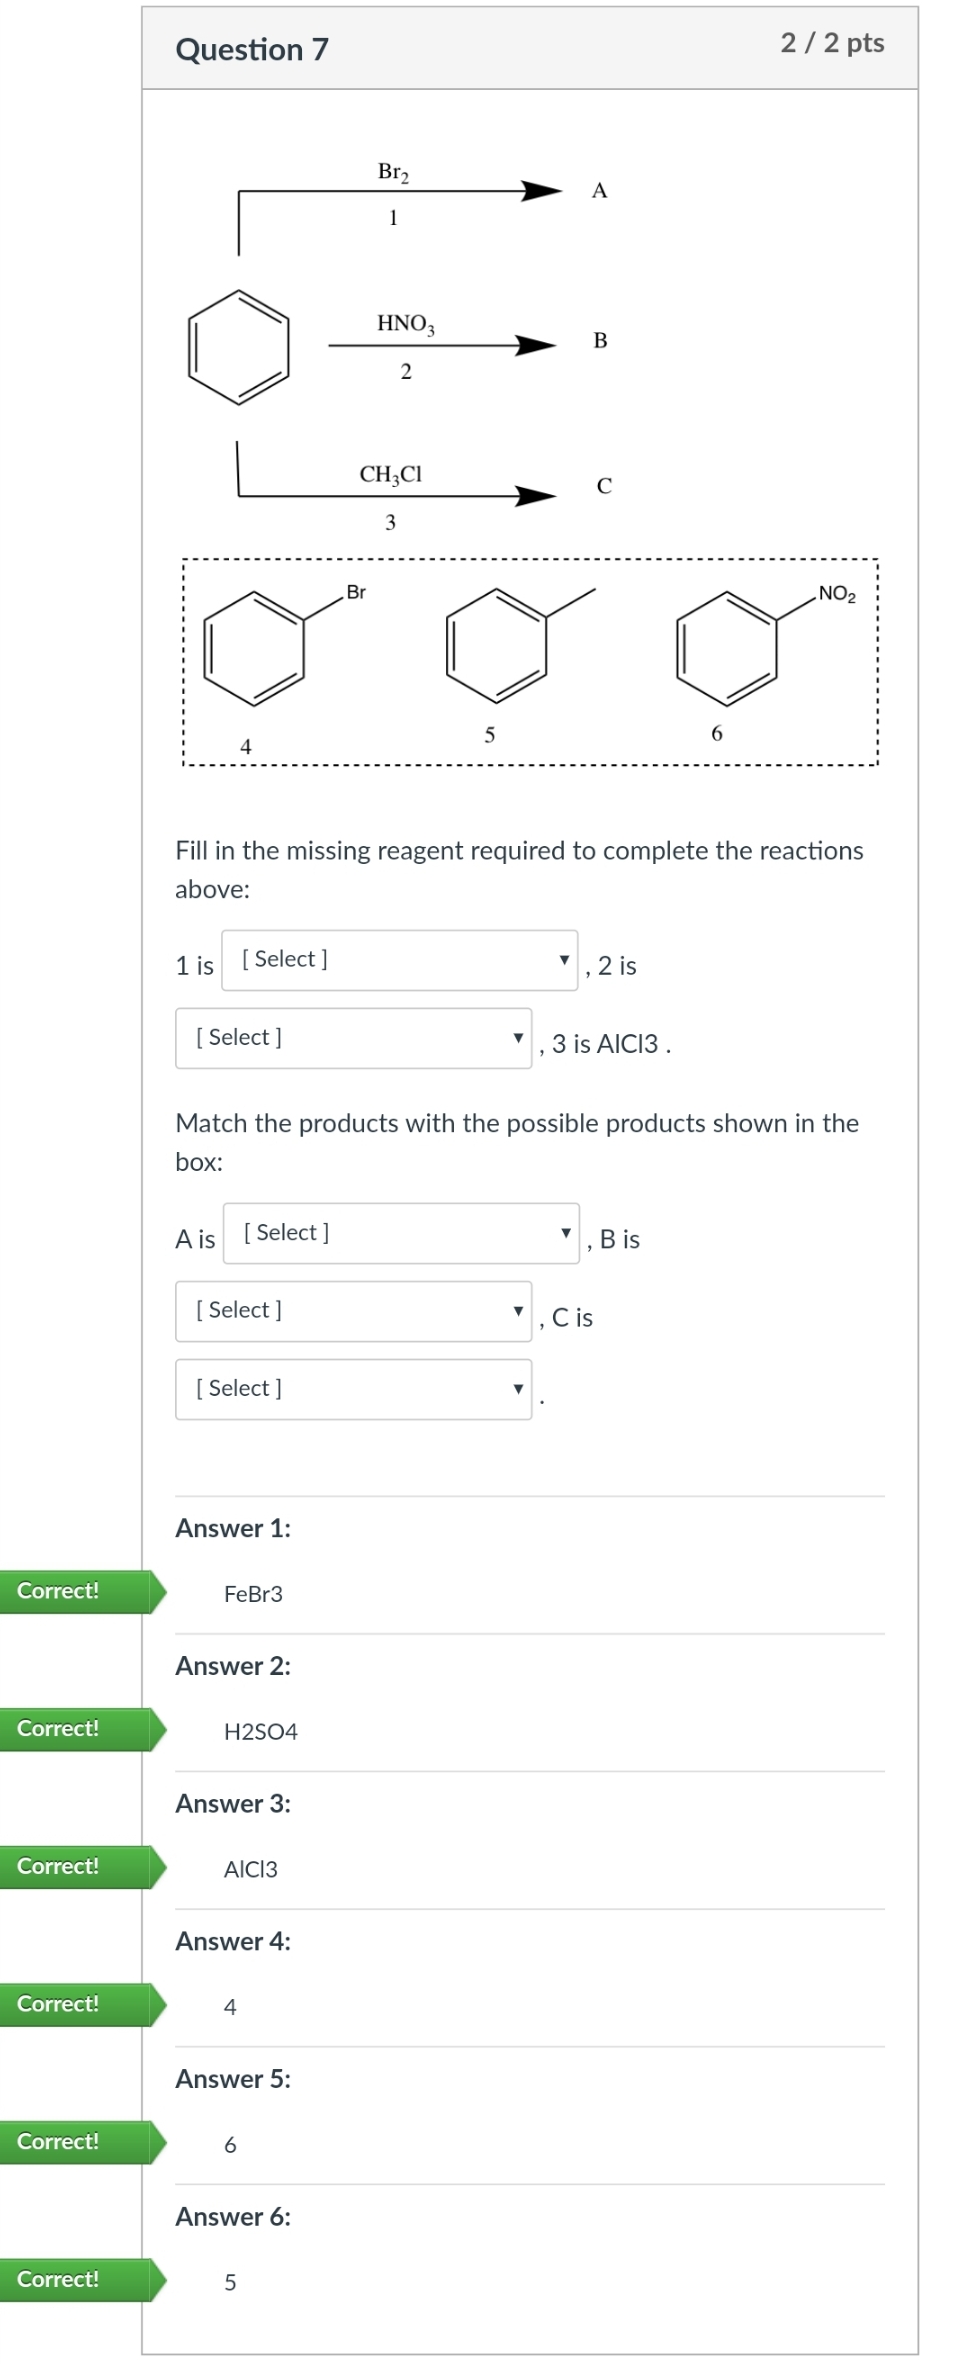Image resolution: width=955 pixels, height=2364 pixels.
Task: Select the FeBr3 answer text
Action: [253, 1594]
